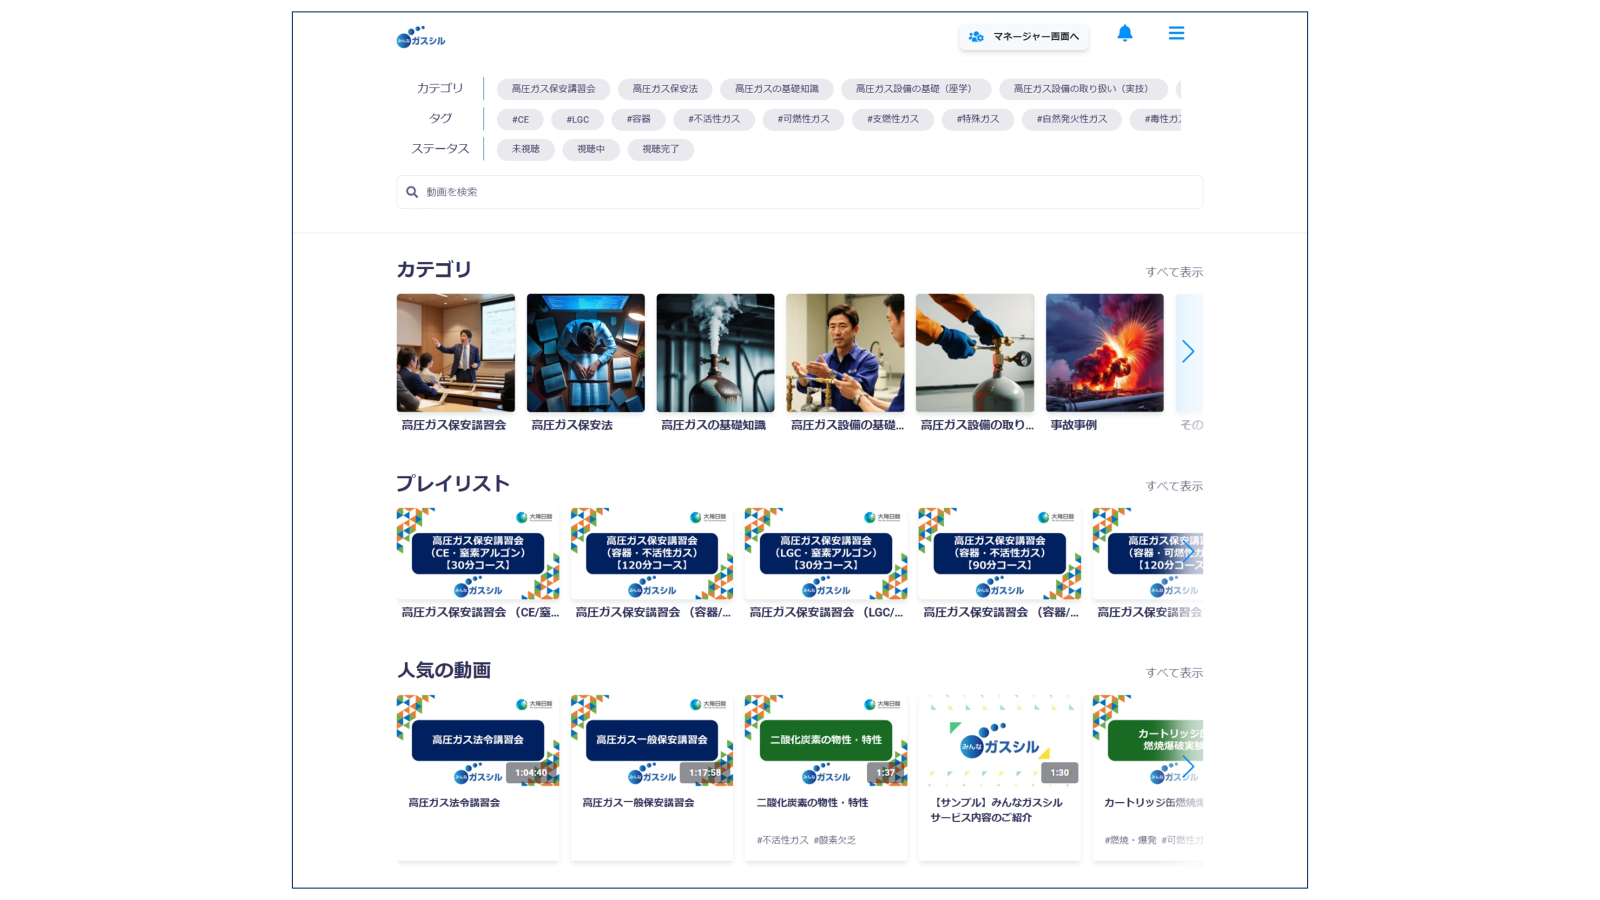The width and height of the screenshot is (1600, 900).
Task: Enable the 未視聴 status filter
Action: tap(525, 149)
